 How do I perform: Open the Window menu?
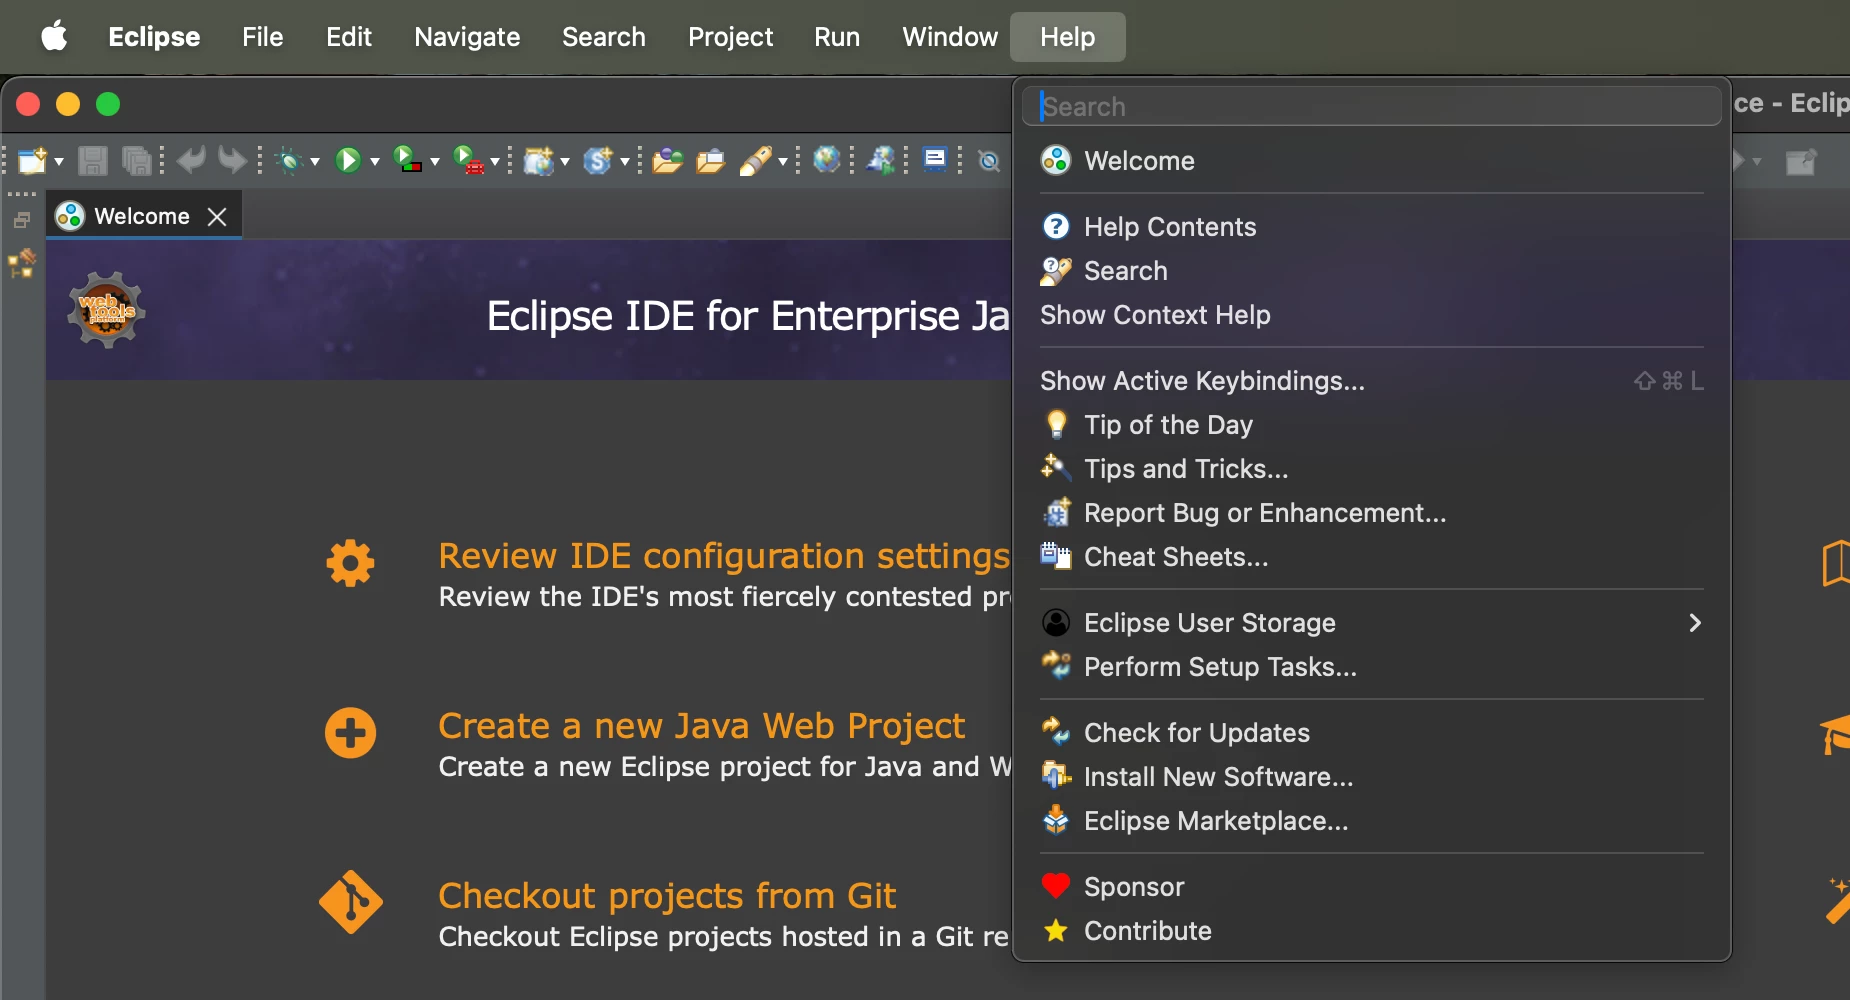[950, 37]
